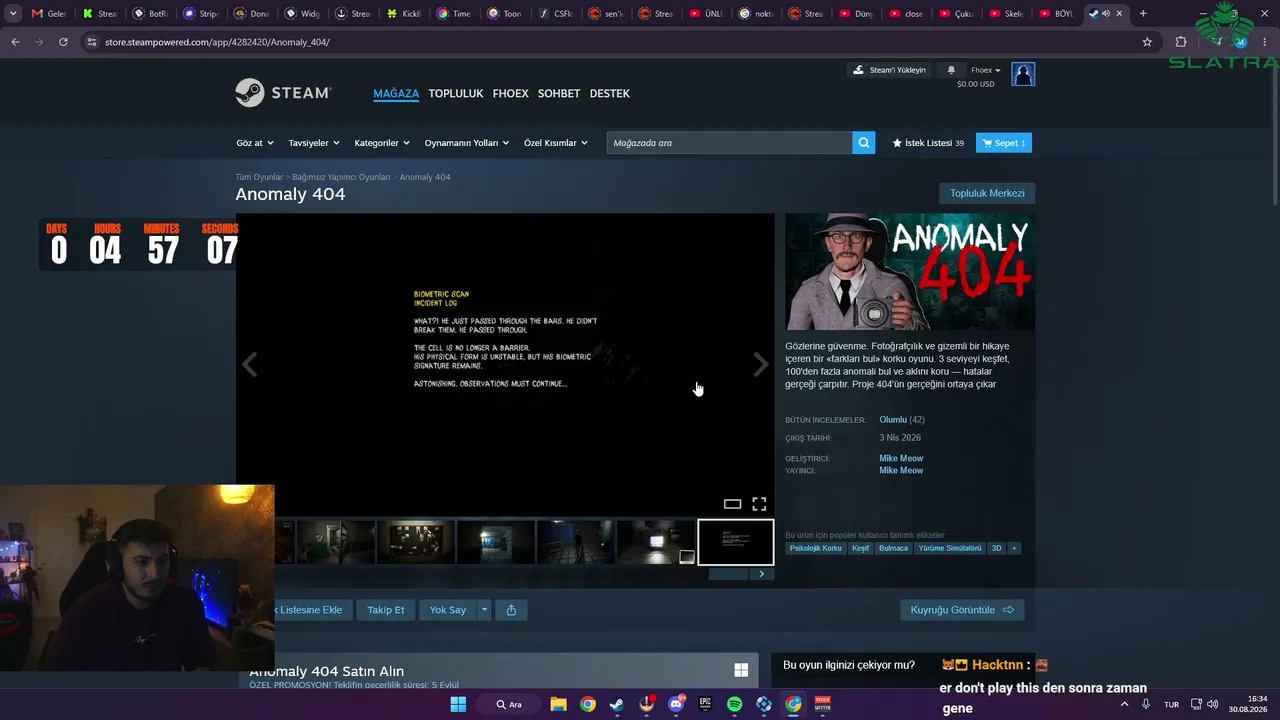Click the Takip Et follow button

click(x=386, y=610)
